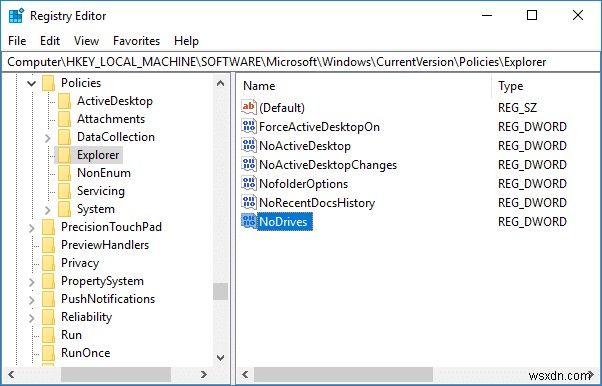The image size is (602, 386).
Task: Click the NoRecentDocsHistory DWORD icon
Action: tap(249, 202)
